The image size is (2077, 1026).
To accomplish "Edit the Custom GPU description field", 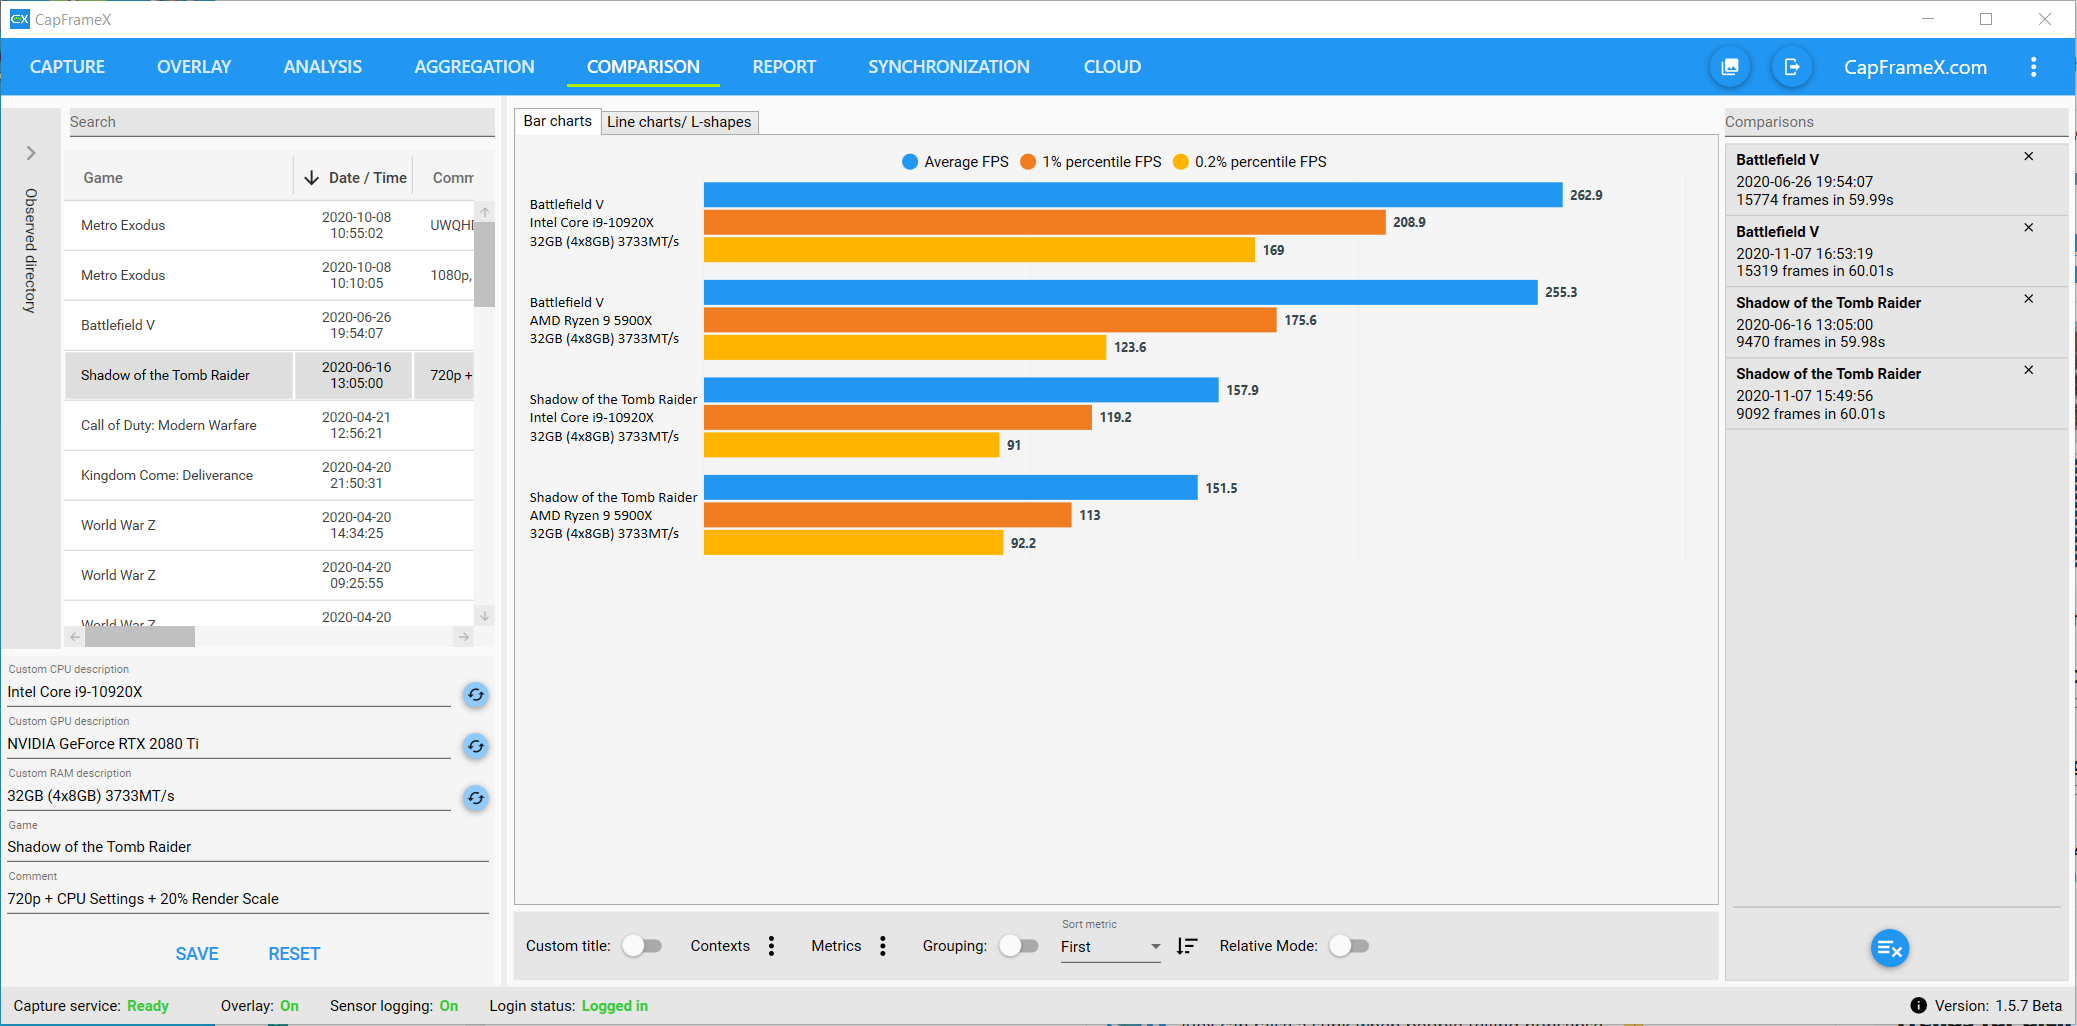I will [x=228, y=744].
